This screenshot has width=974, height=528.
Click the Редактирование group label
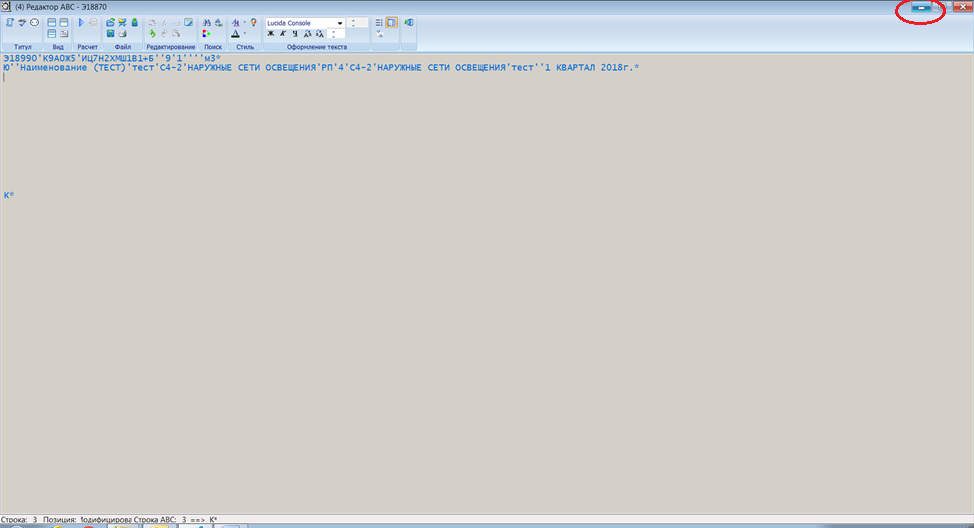coord(171,47)
